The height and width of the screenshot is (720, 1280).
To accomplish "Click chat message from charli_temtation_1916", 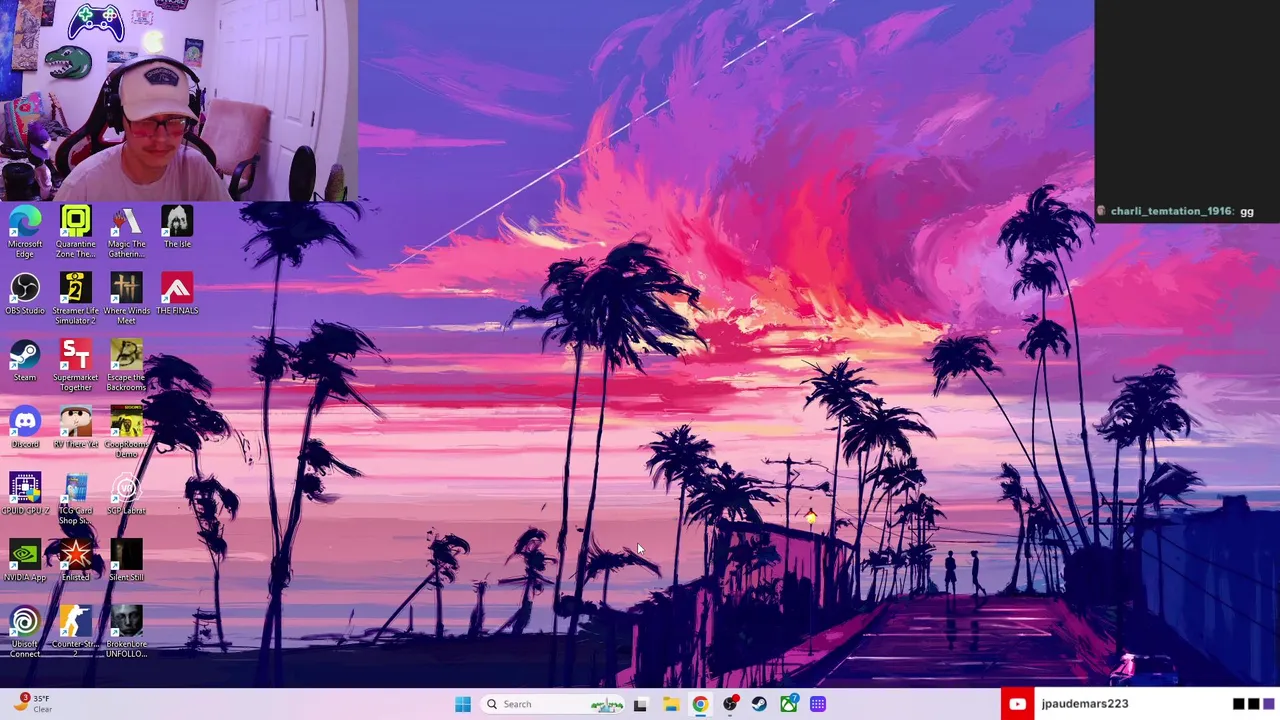I will point(1176,211).
